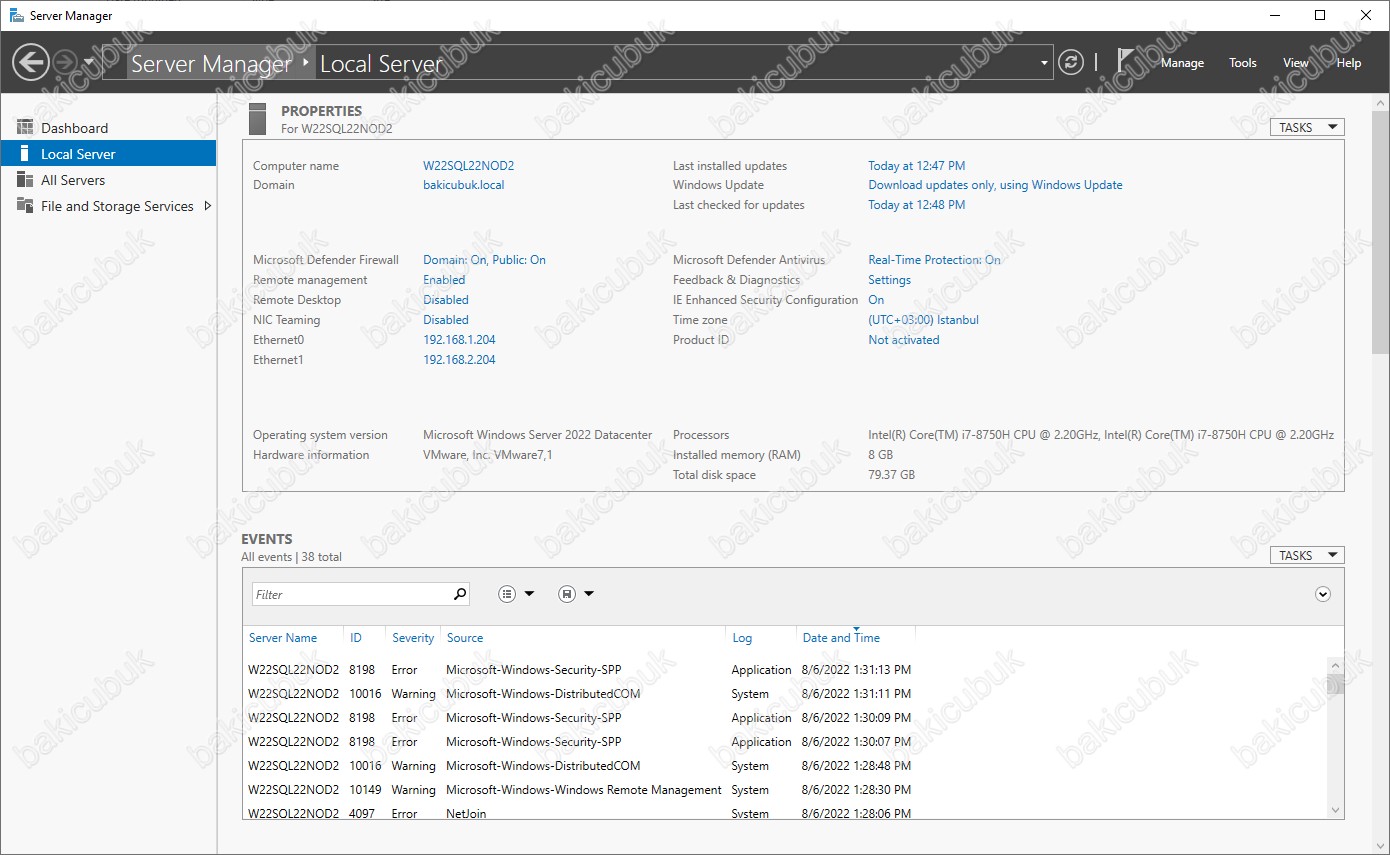Click the Properties server header icon

pyautogui.click(x=258, y=118)
